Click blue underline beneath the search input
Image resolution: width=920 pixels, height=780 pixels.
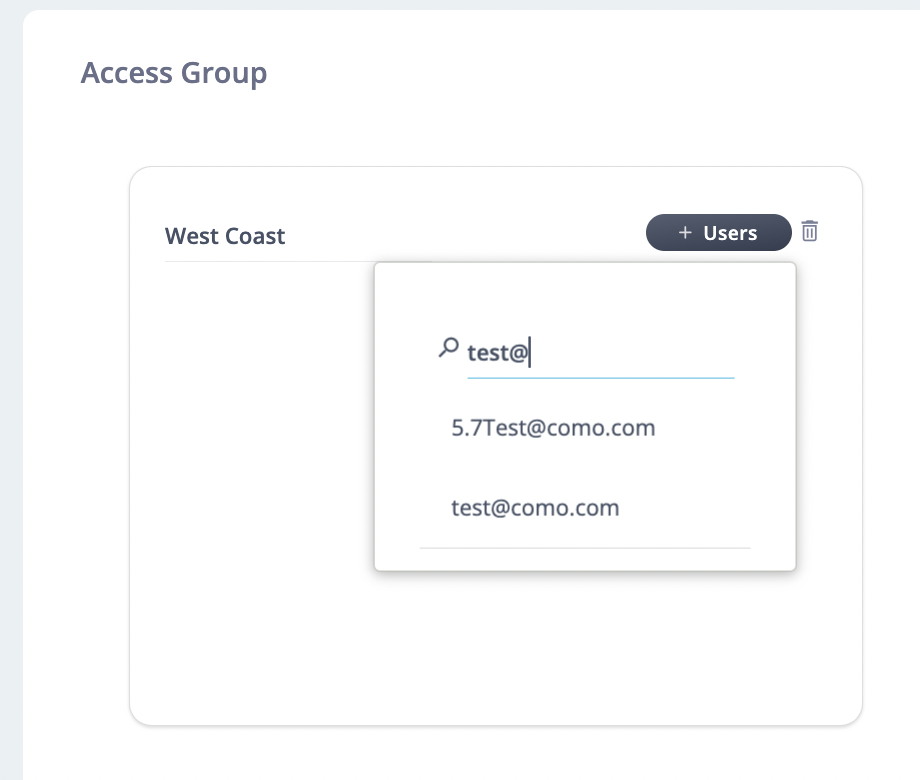[601, 378]
